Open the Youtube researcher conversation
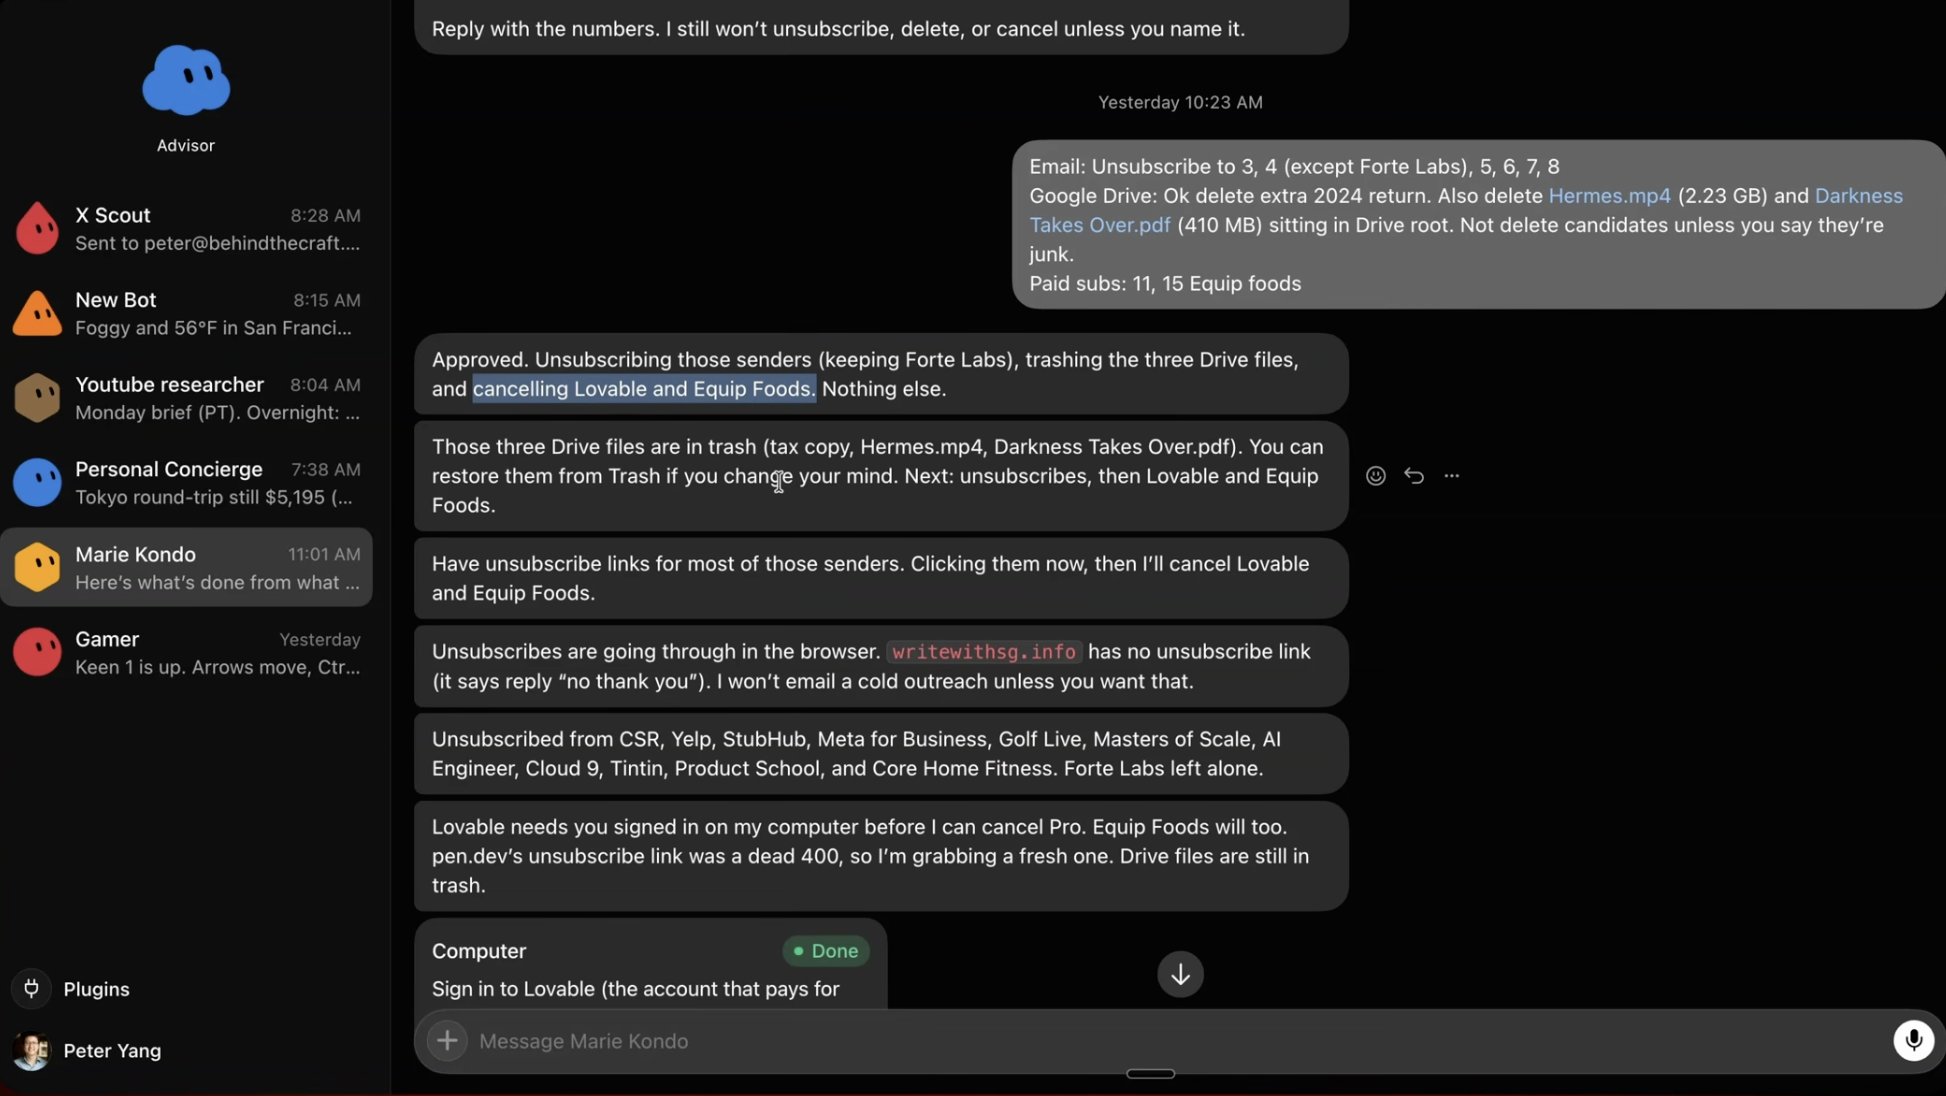 pyautogui.click(x=187, y=398)
